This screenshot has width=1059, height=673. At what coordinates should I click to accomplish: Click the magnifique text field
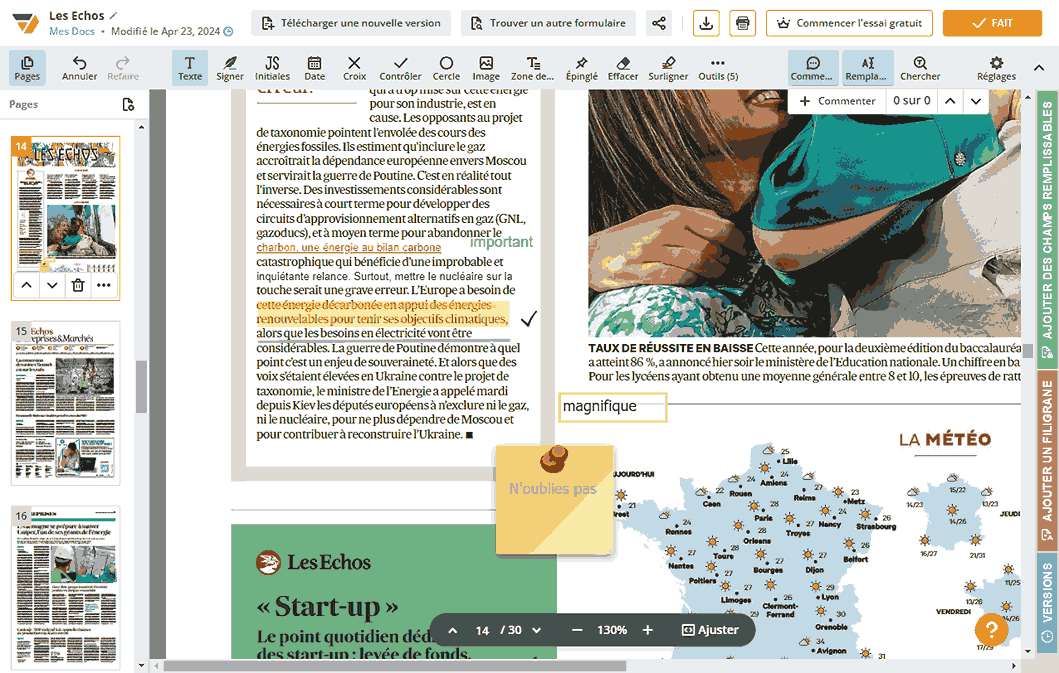(613, 407)
